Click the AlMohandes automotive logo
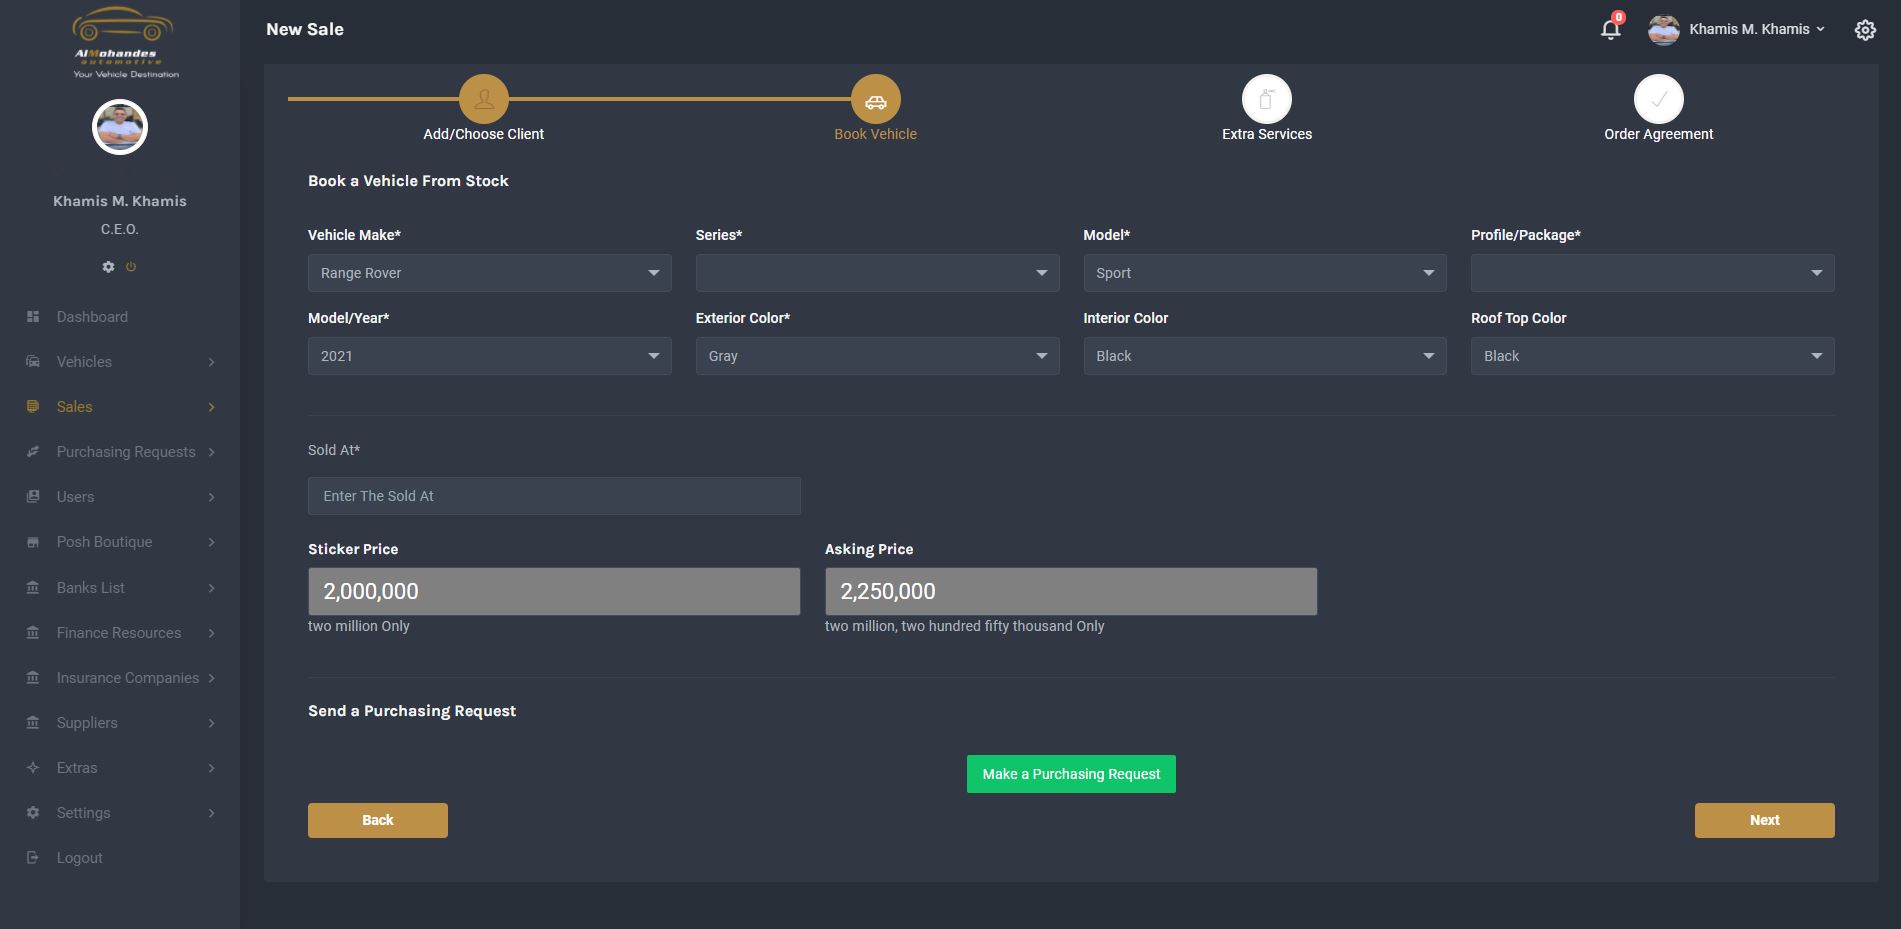 point(125,42)
